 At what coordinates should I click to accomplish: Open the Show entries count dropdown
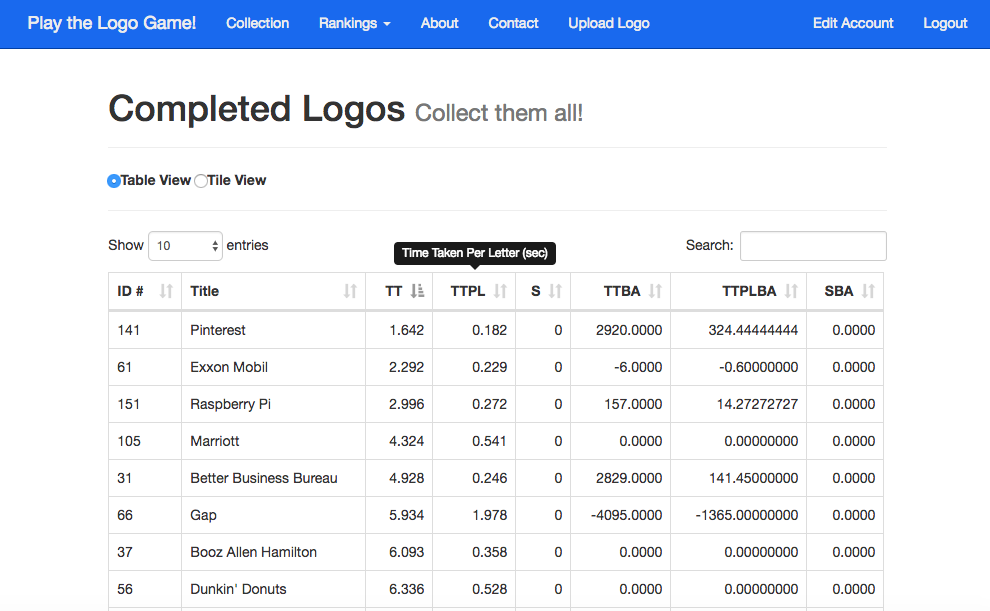185,246
